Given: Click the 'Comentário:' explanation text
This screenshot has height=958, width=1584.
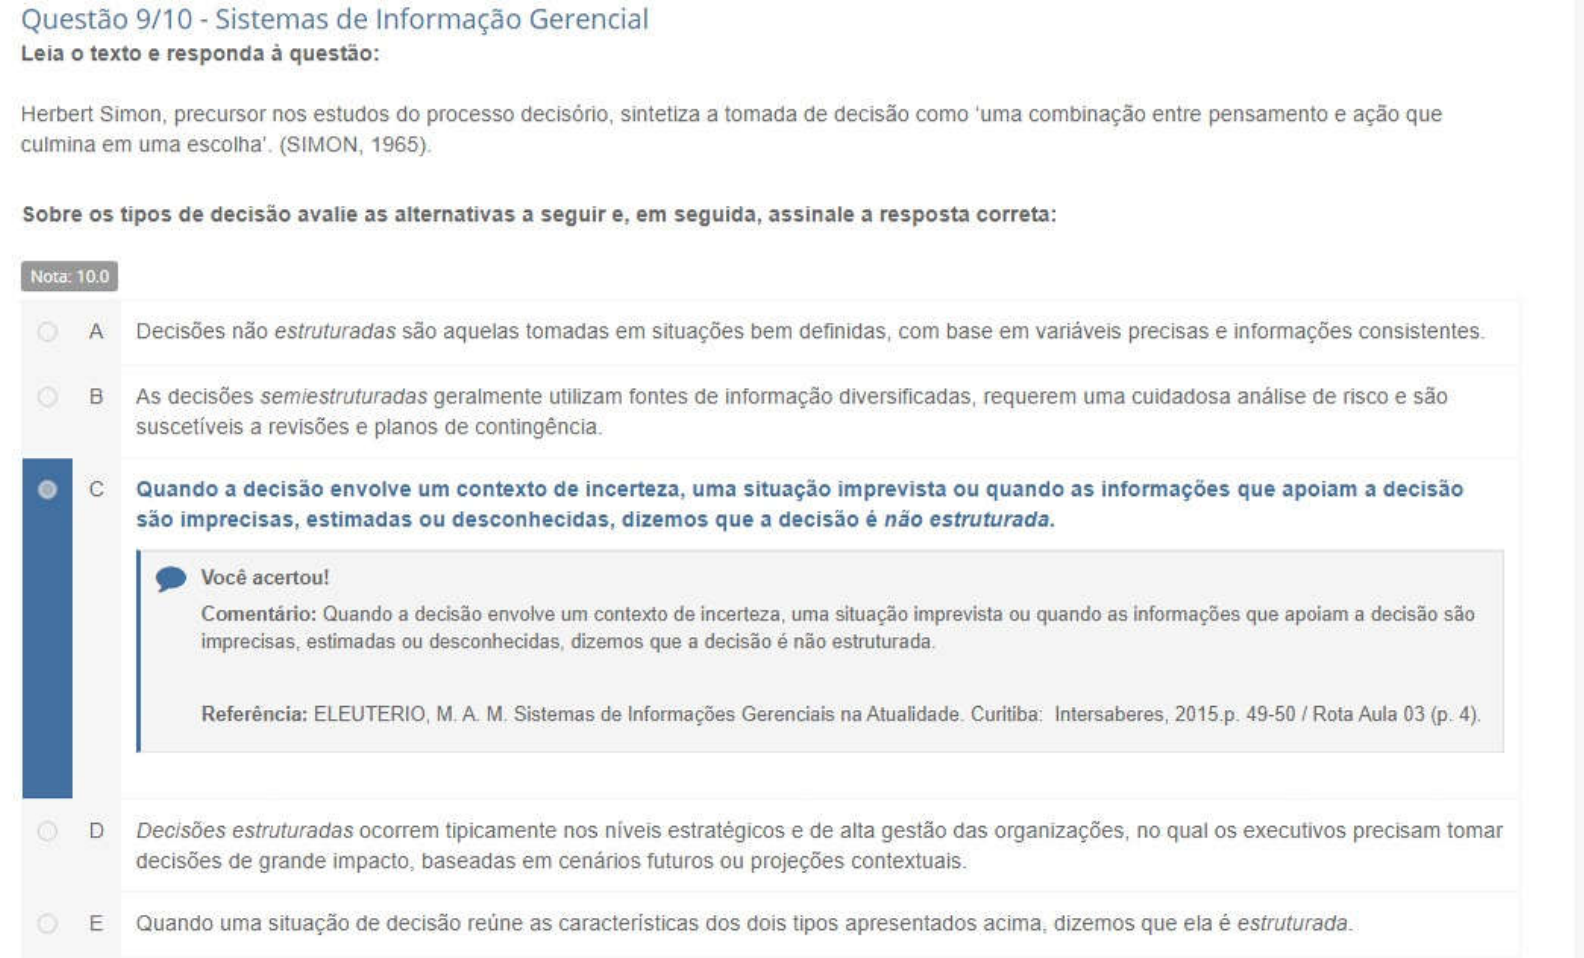Looking at the screenshot, I should (x=838, y=627).
